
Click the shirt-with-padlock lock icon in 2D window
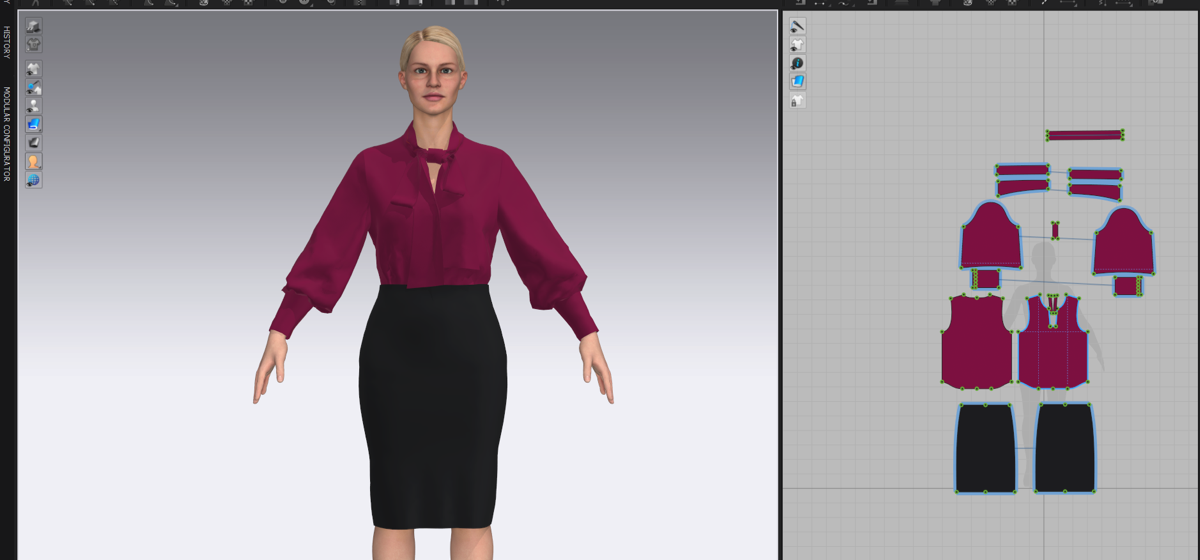pyautogui.click(x=798, y=100)
